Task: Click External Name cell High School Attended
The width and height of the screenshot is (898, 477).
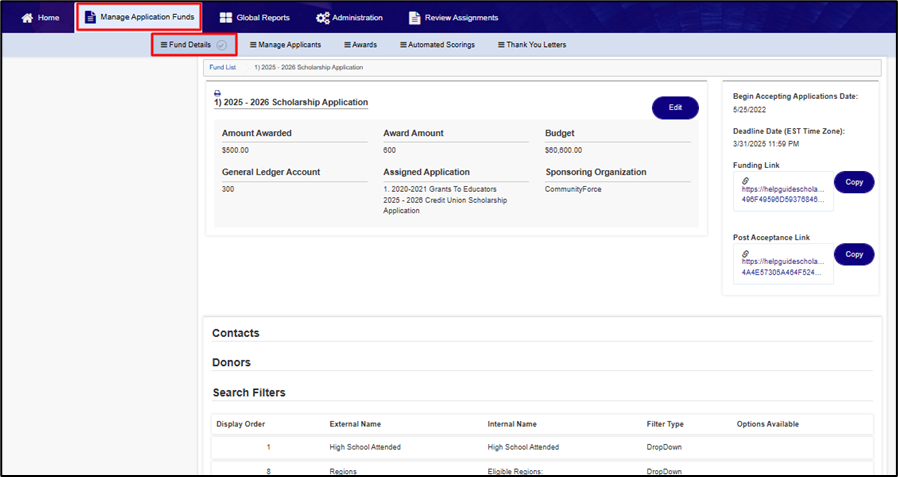Action: click(365, 447)
